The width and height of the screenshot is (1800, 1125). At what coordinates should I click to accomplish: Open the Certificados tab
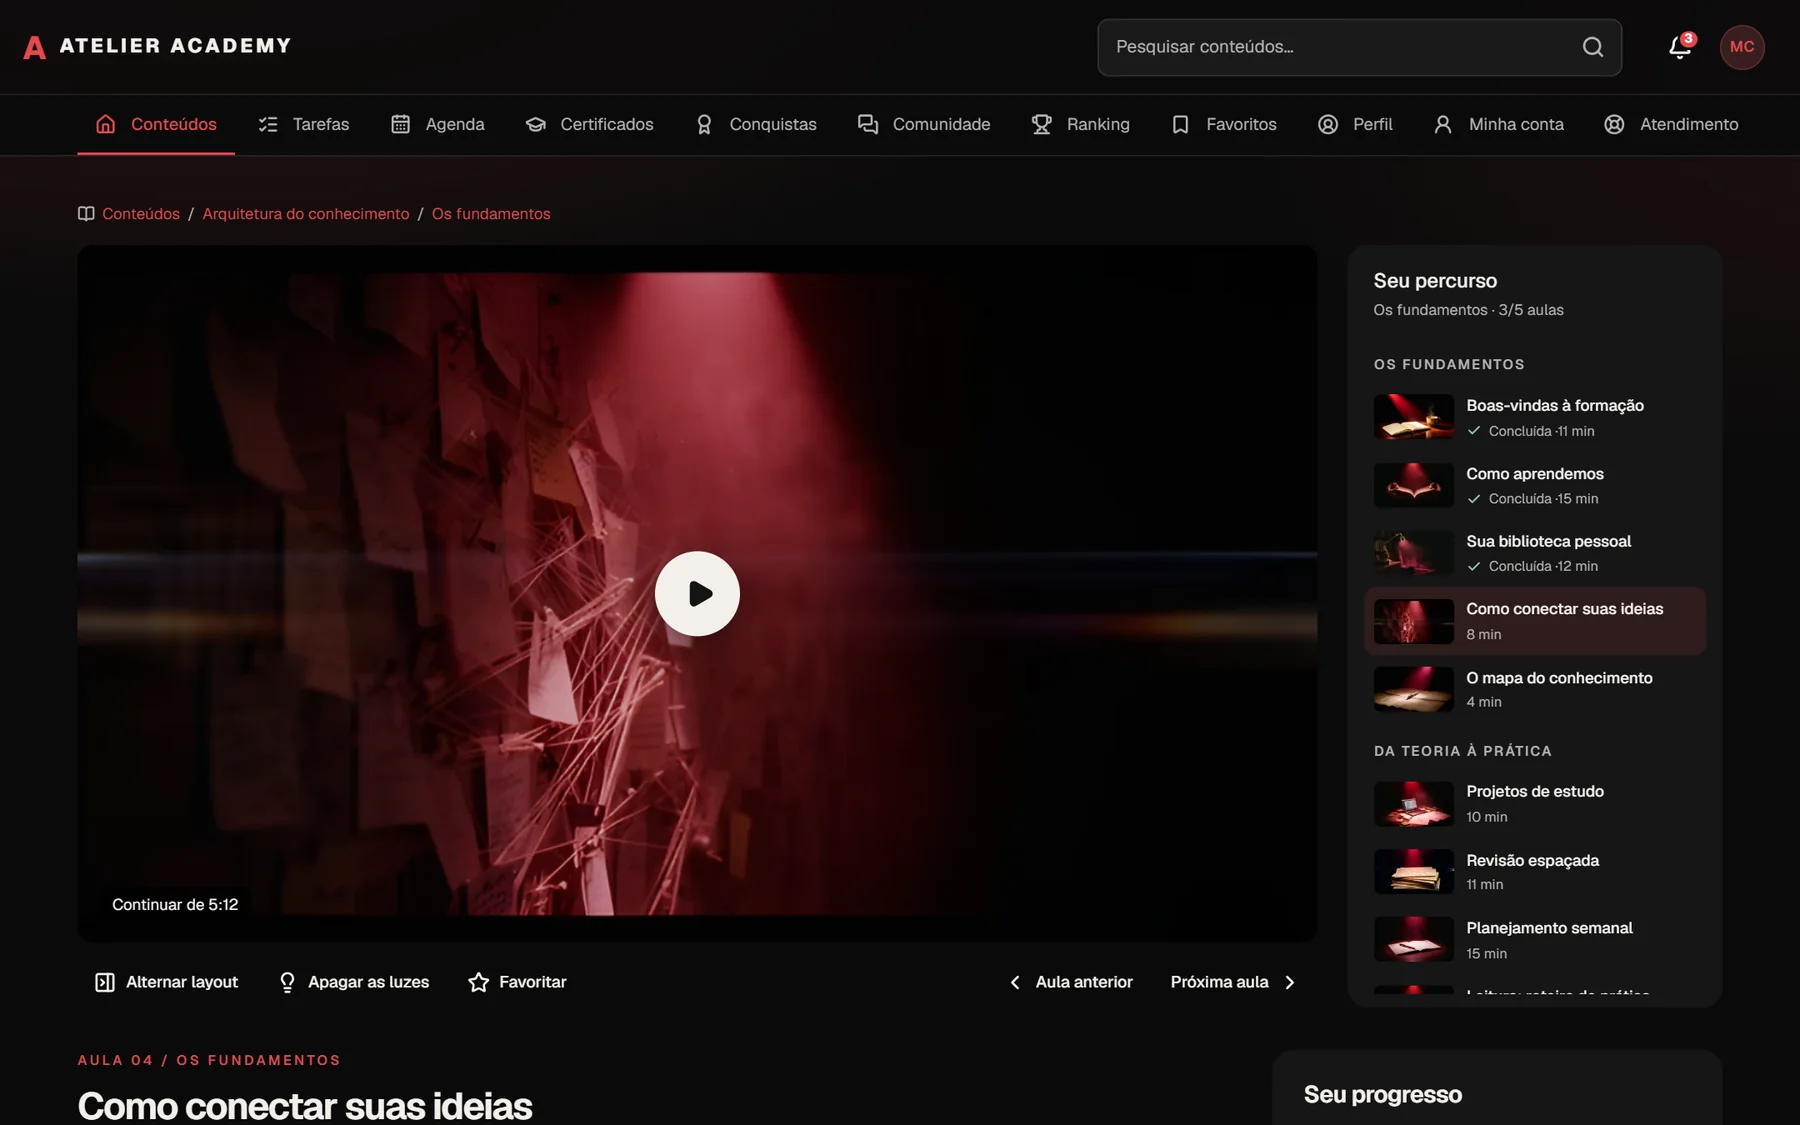[590, 124]
